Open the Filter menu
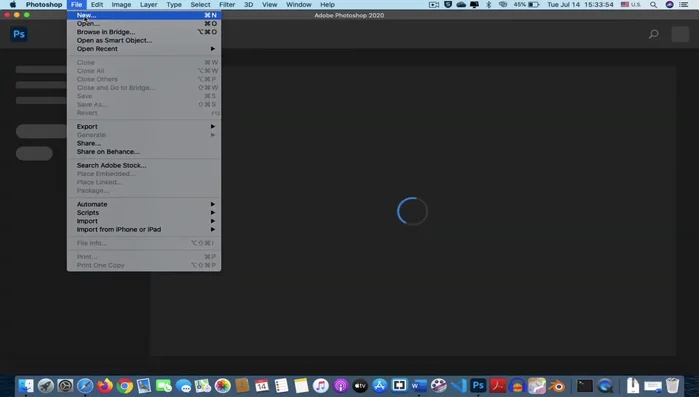Screen dimensions: 699x397 pos(227,4)
